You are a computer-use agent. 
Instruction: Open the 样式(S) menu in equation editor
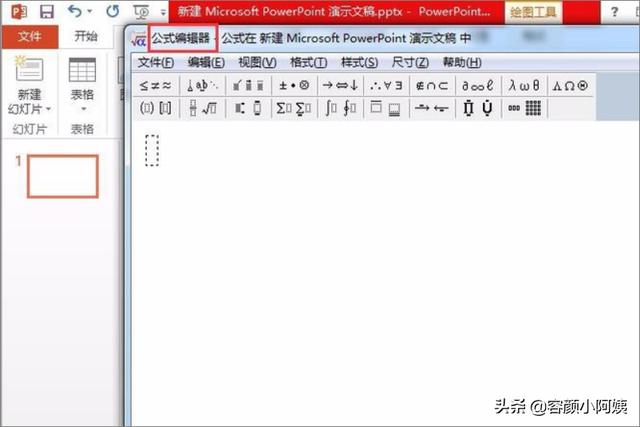[x=359, y=63]
